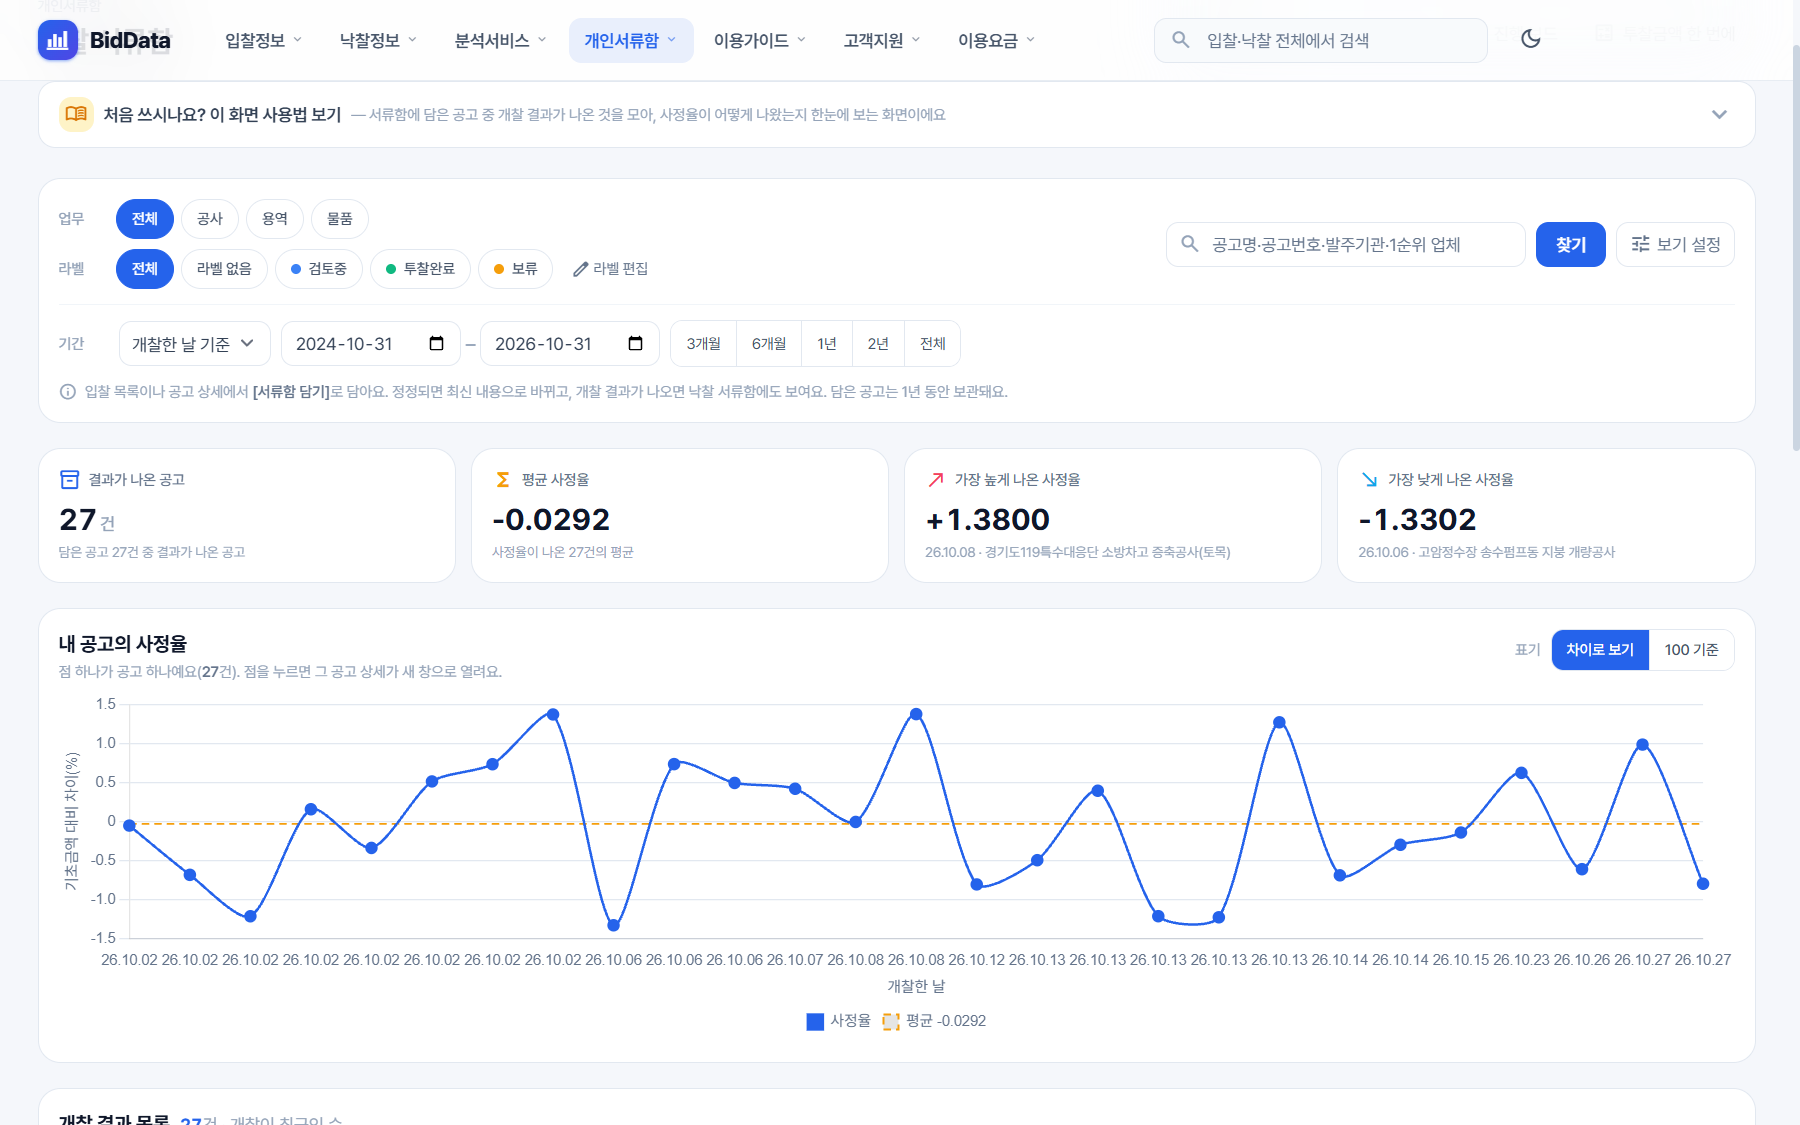Open start date calendar picker icon
The image size is (1800, 1125).
pyautogui.click(x=437, y=344)
